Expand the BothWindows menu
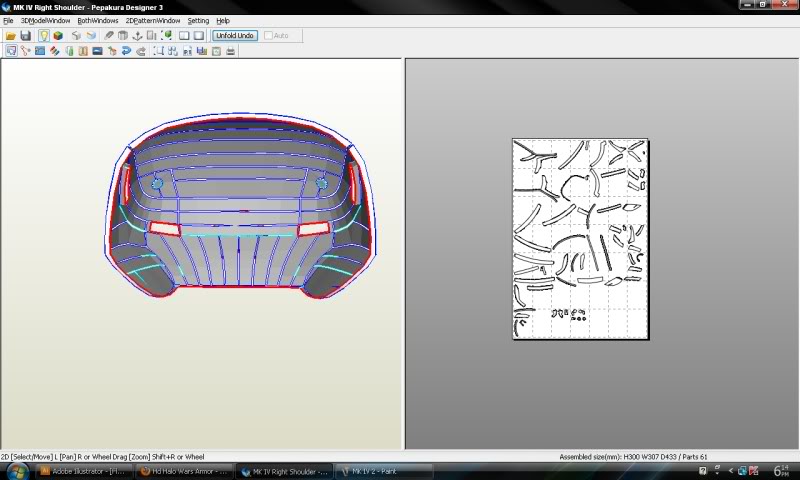 click(x=97, y=20)
